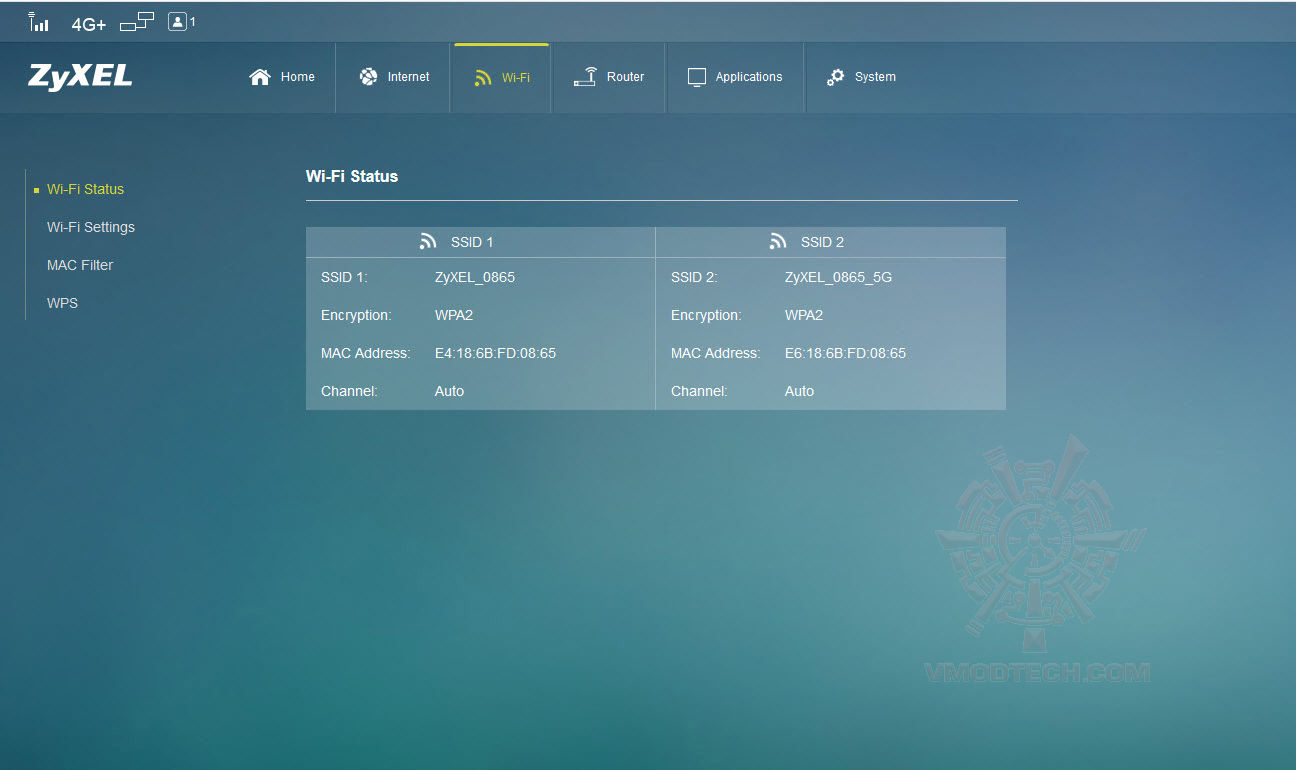Open the Internet tab

pyautogui.click(x=394, y=77)
